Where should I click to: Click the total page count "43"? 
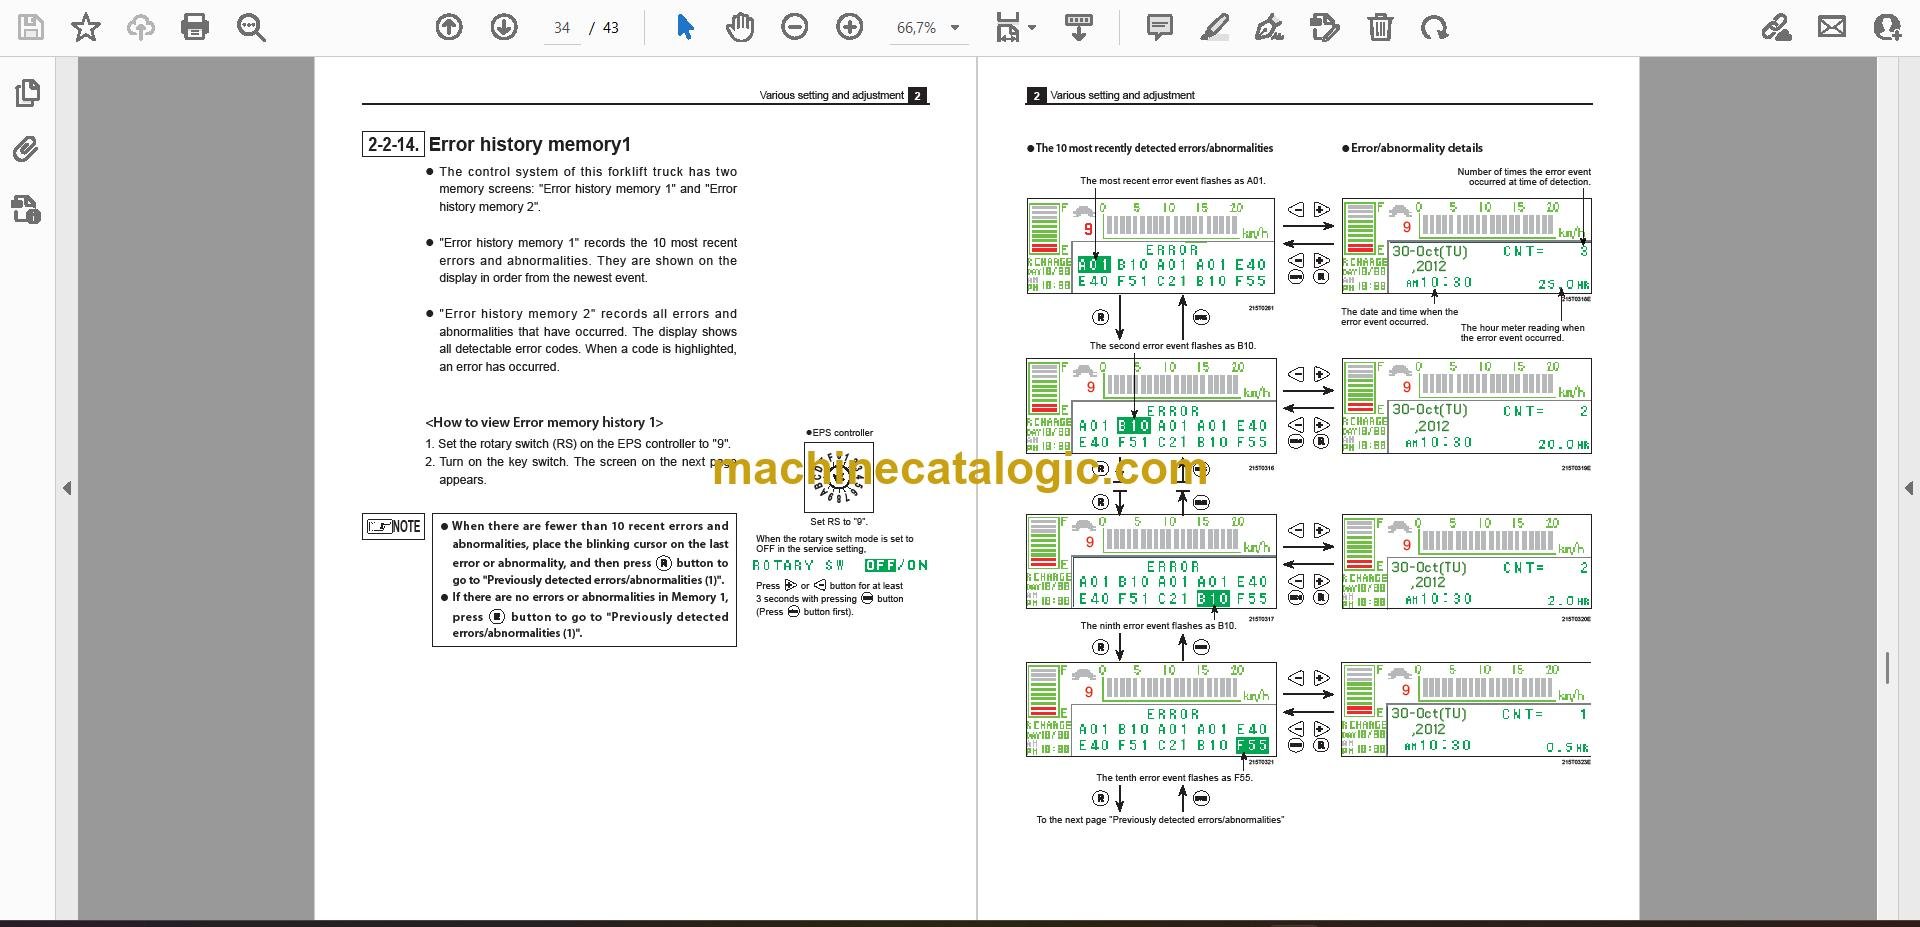611,28
